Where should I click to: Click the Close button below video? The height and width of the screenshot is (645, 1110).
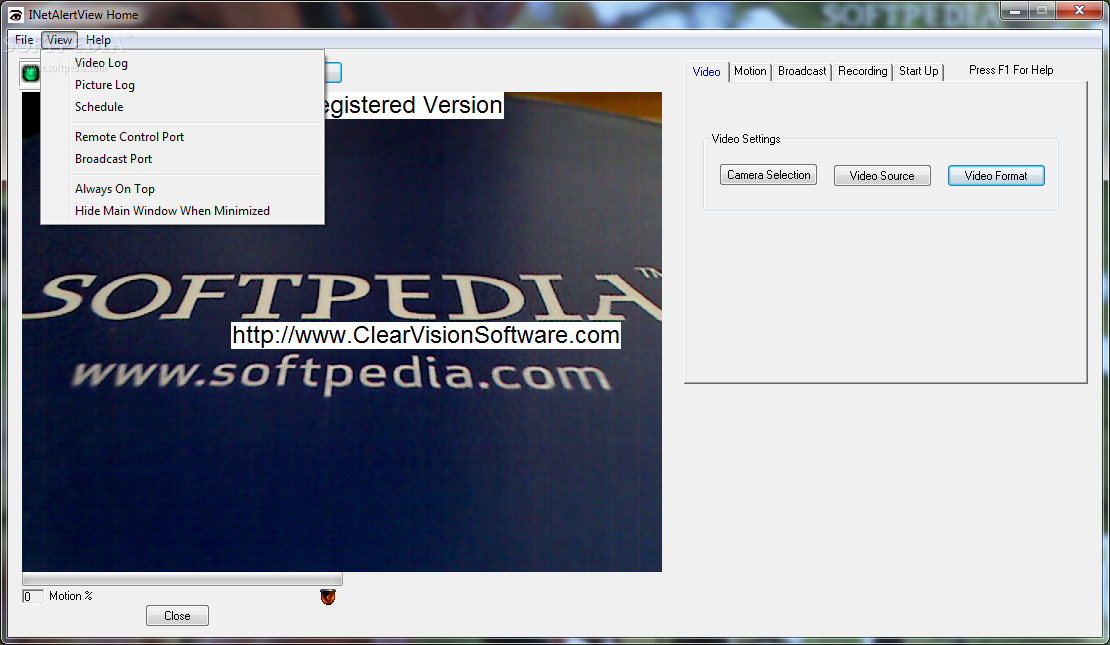pyautogui.click(x=177, y=616)
